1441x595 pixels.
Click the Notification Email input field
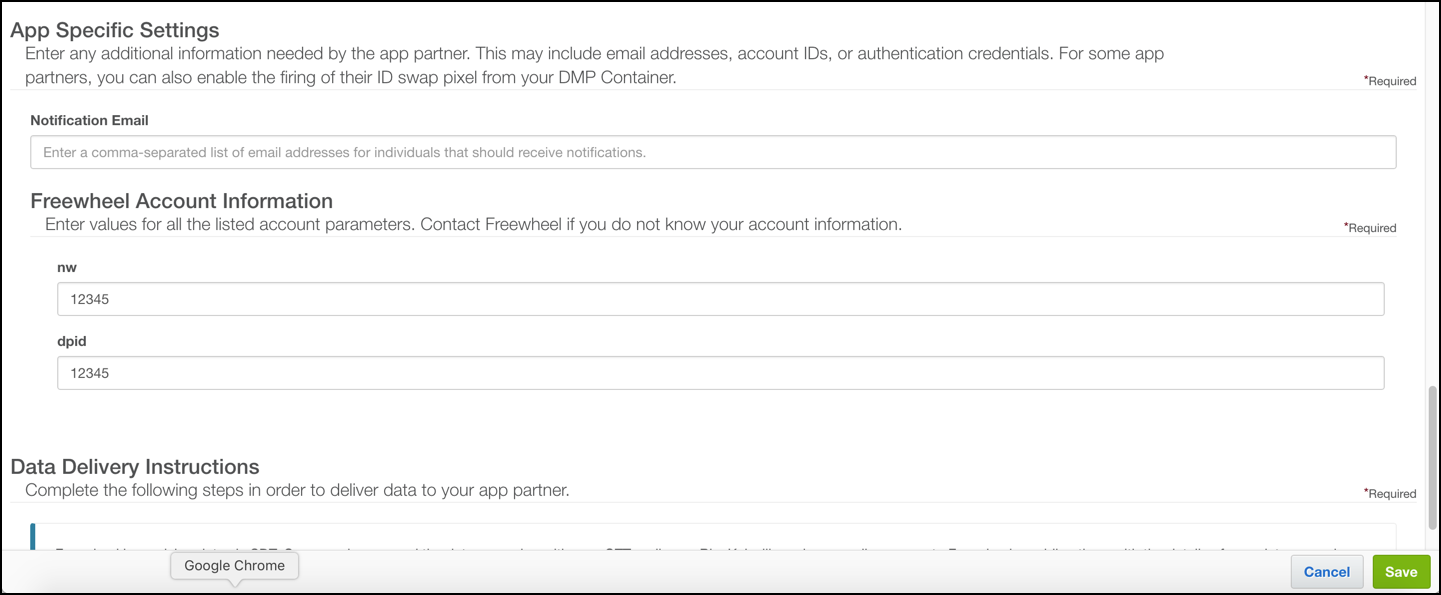click(712, 152)
